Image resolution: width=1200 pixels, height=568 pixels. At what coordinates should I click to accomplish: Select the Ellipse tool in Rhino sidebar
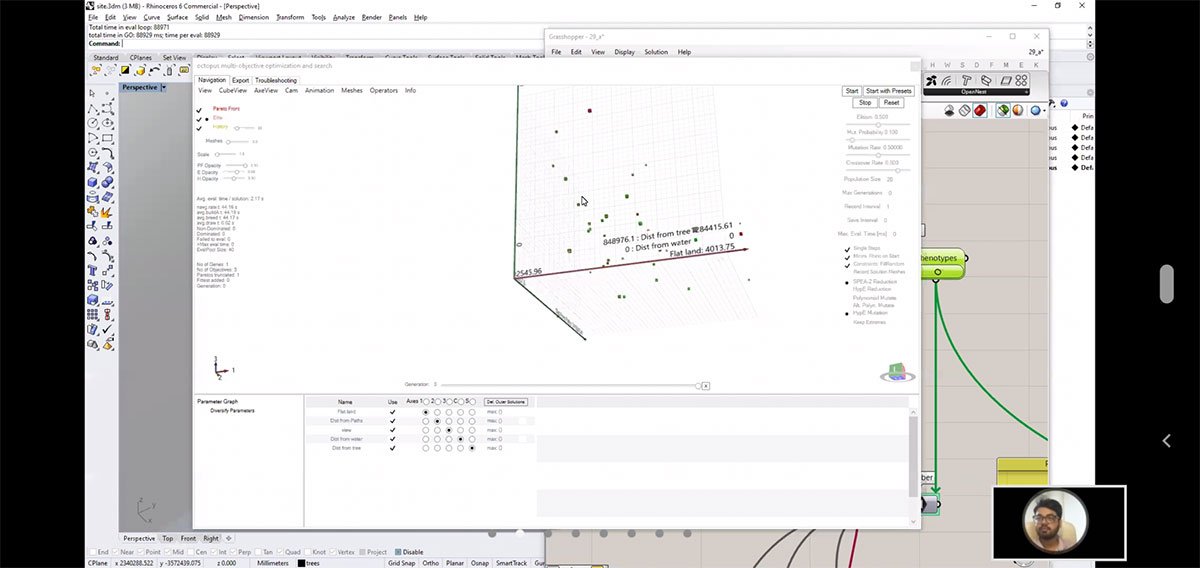click(107, 123)
